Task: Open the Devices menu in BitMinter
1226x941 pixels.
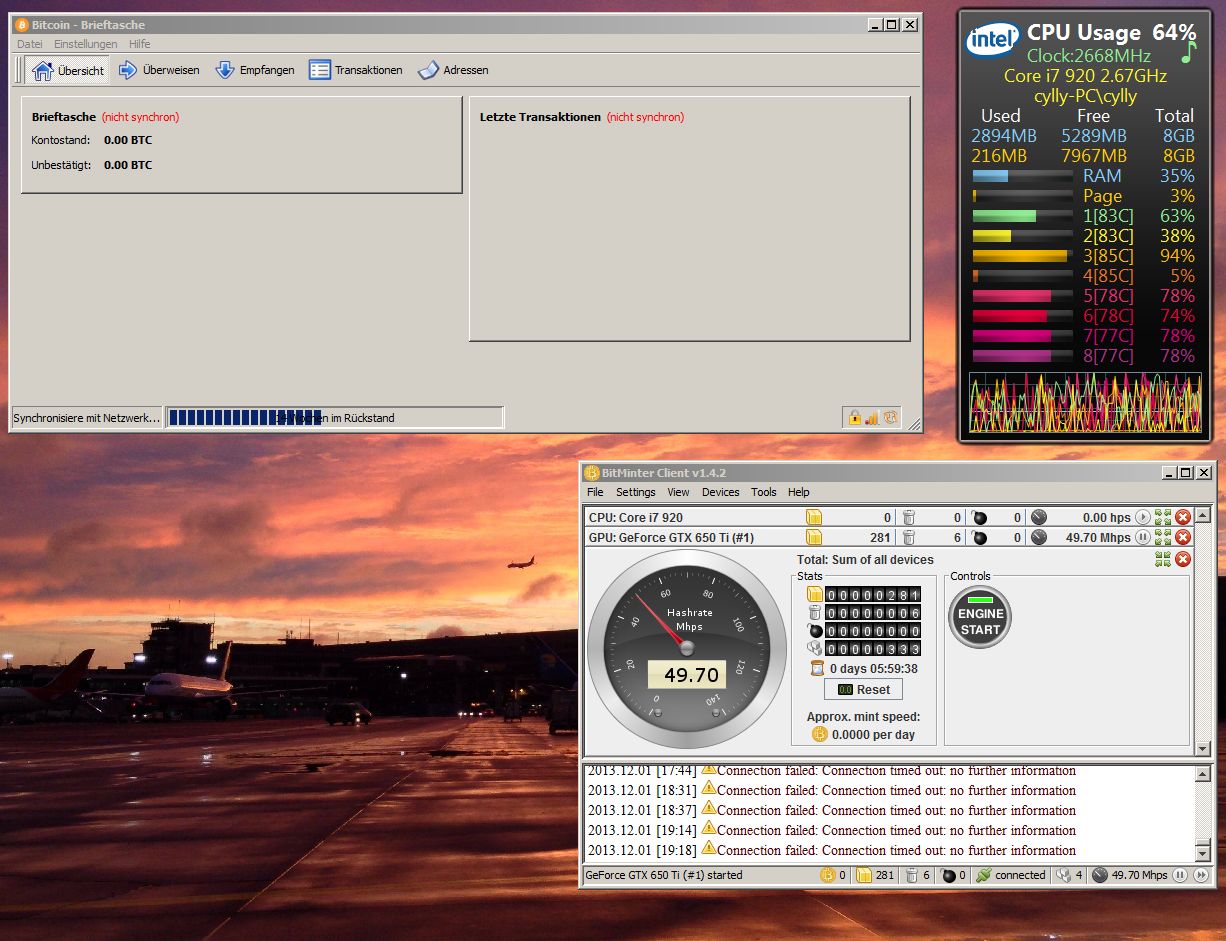Action: 720,492
